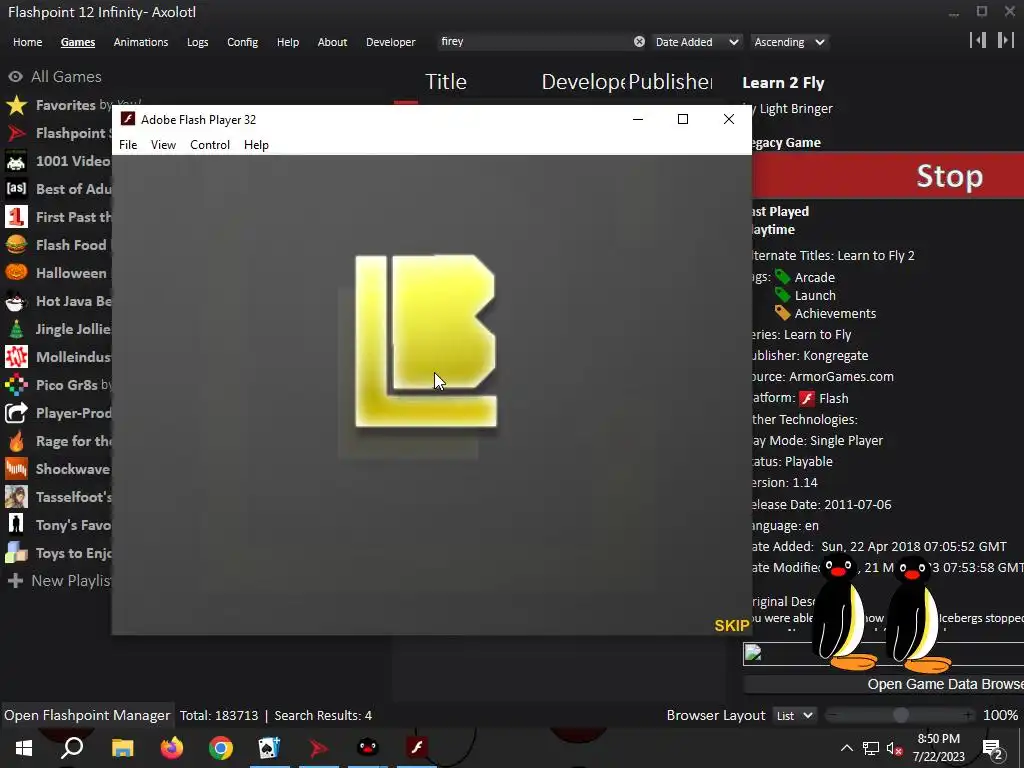Viewport: 1024px width, 768px height.
Task: Open Toys to Enjoy playlist blocks icon
Action: (x=16, y=553)
